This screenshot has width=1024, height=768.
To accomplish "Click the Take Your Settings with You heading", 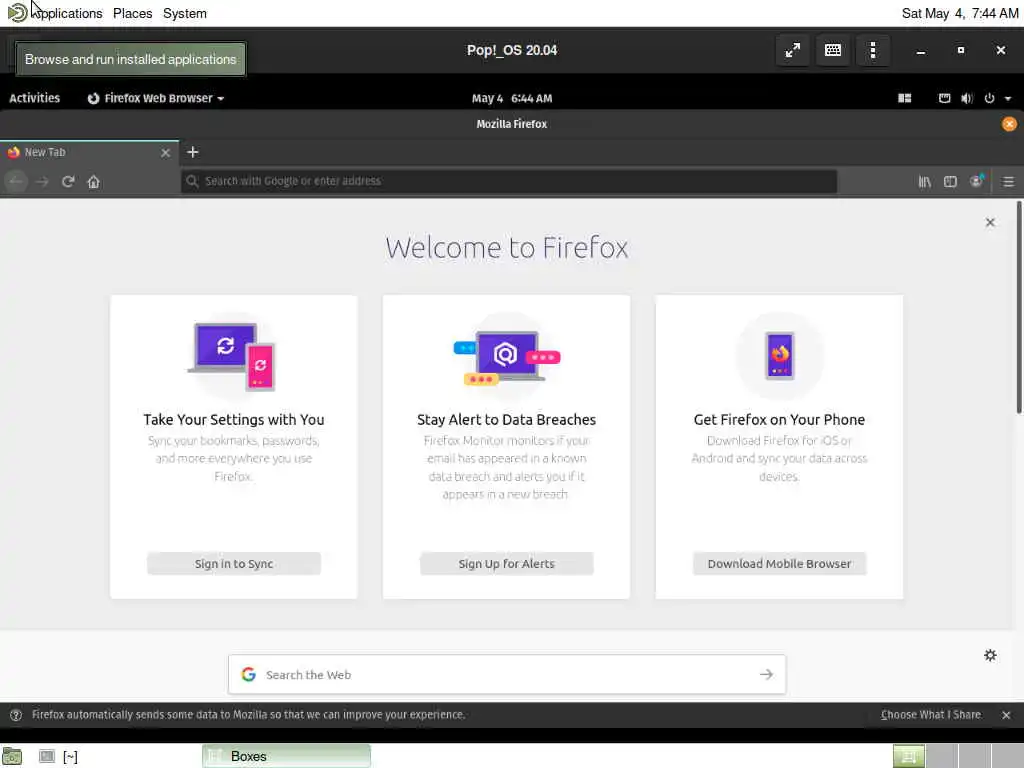I will [234, 419].
